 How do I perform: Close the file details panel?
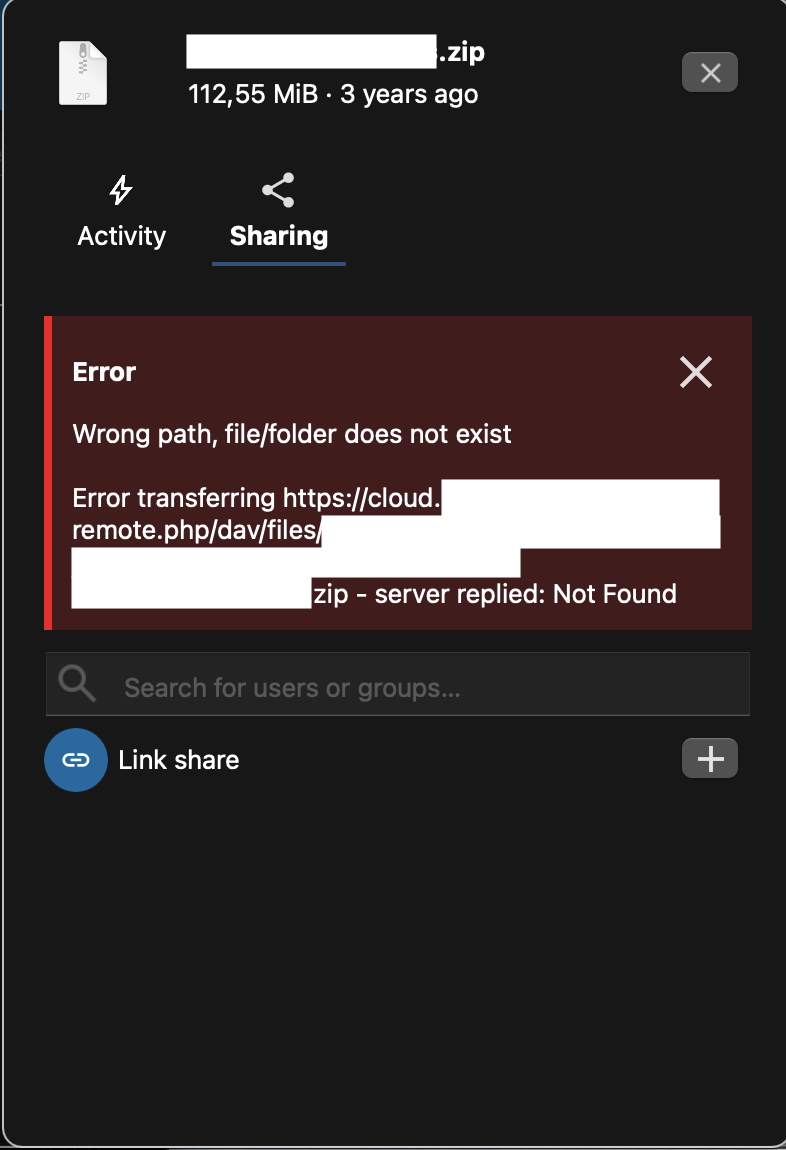710,72
